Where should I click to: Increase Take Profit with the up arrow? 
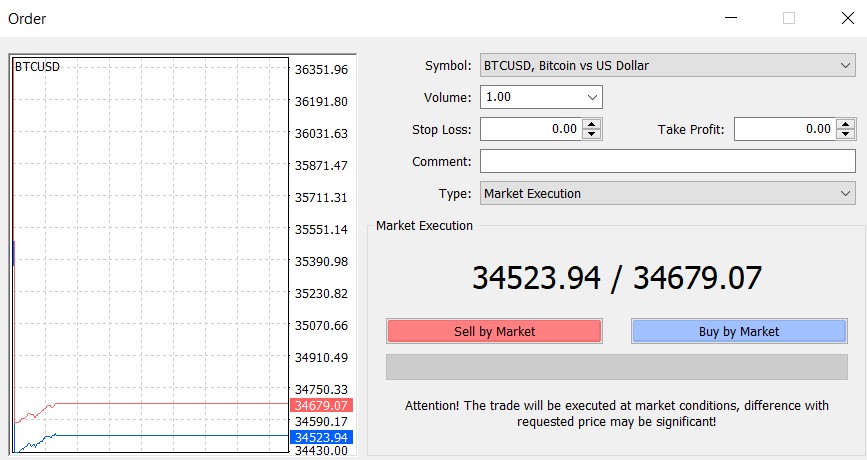point(846,124)
